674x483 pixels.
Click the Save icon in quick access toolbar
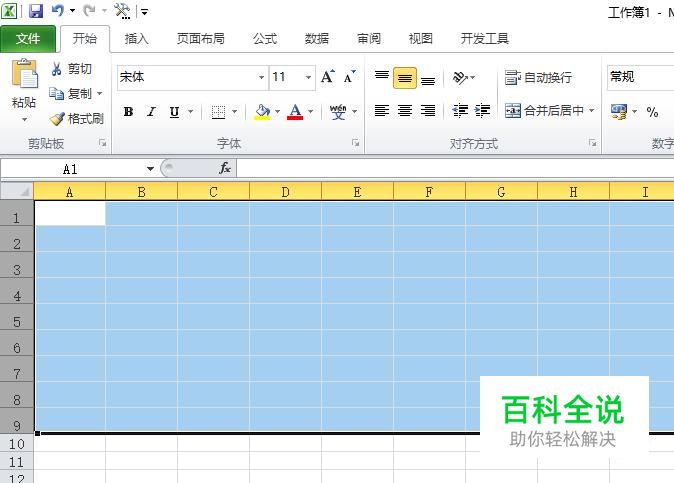36,11
